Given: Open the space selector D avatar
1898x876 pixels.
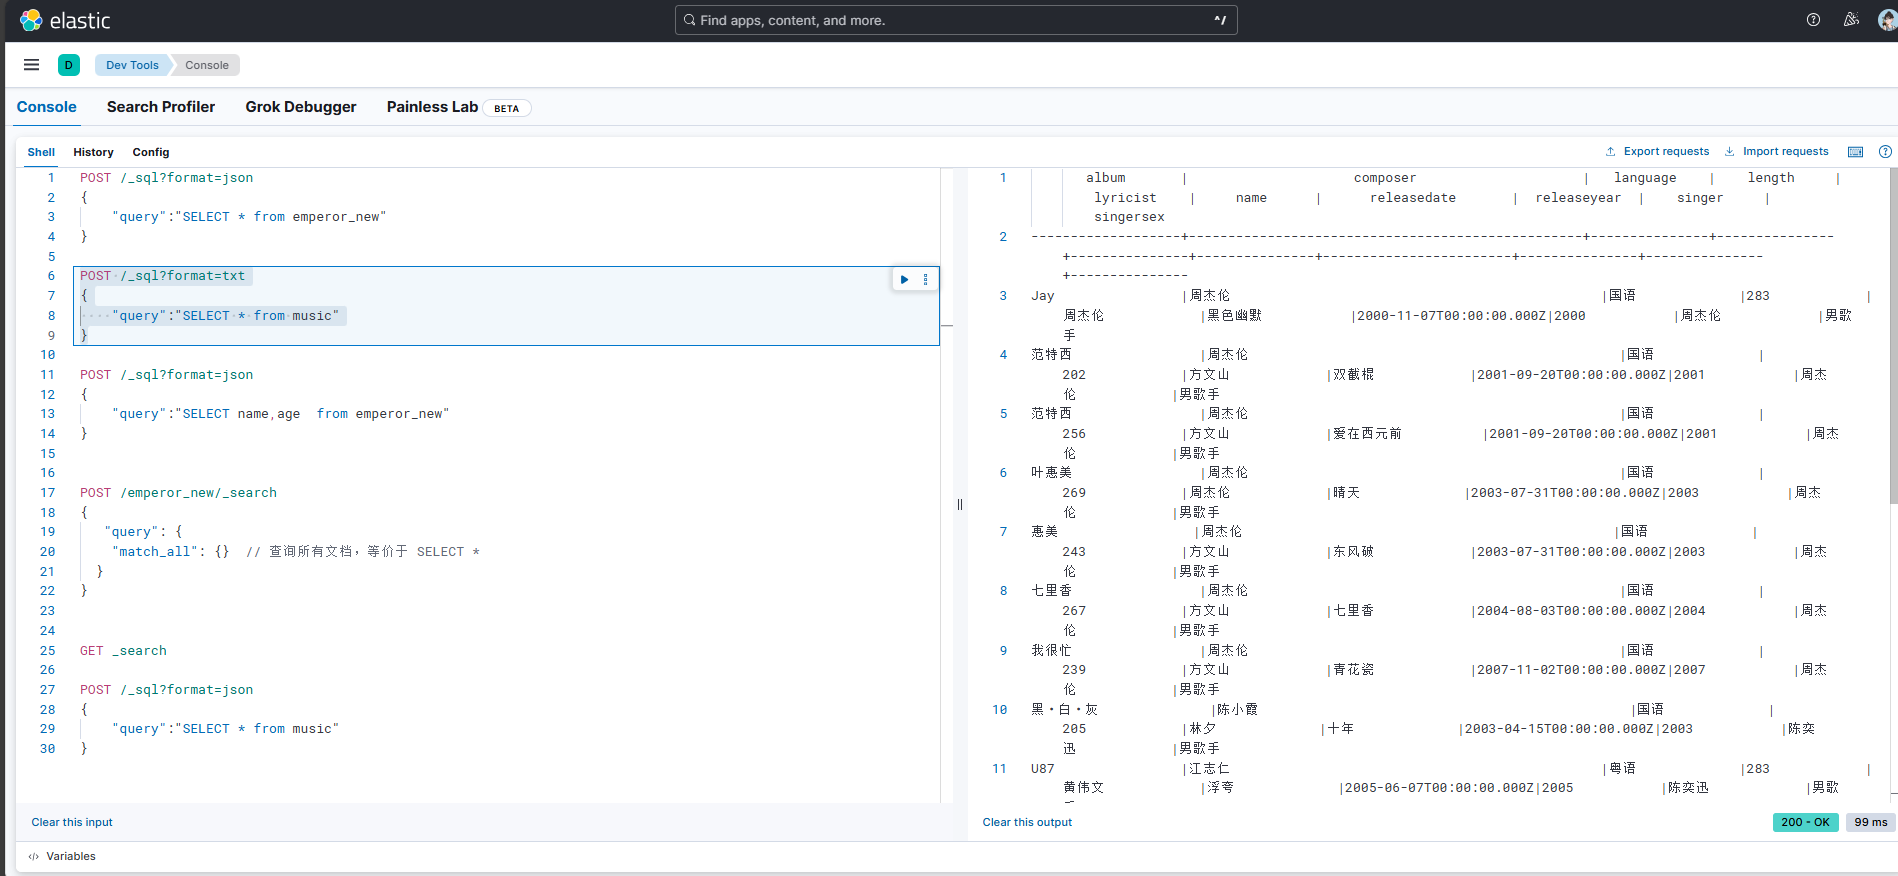Looking at the screenshot, I should tap(69, 65).
